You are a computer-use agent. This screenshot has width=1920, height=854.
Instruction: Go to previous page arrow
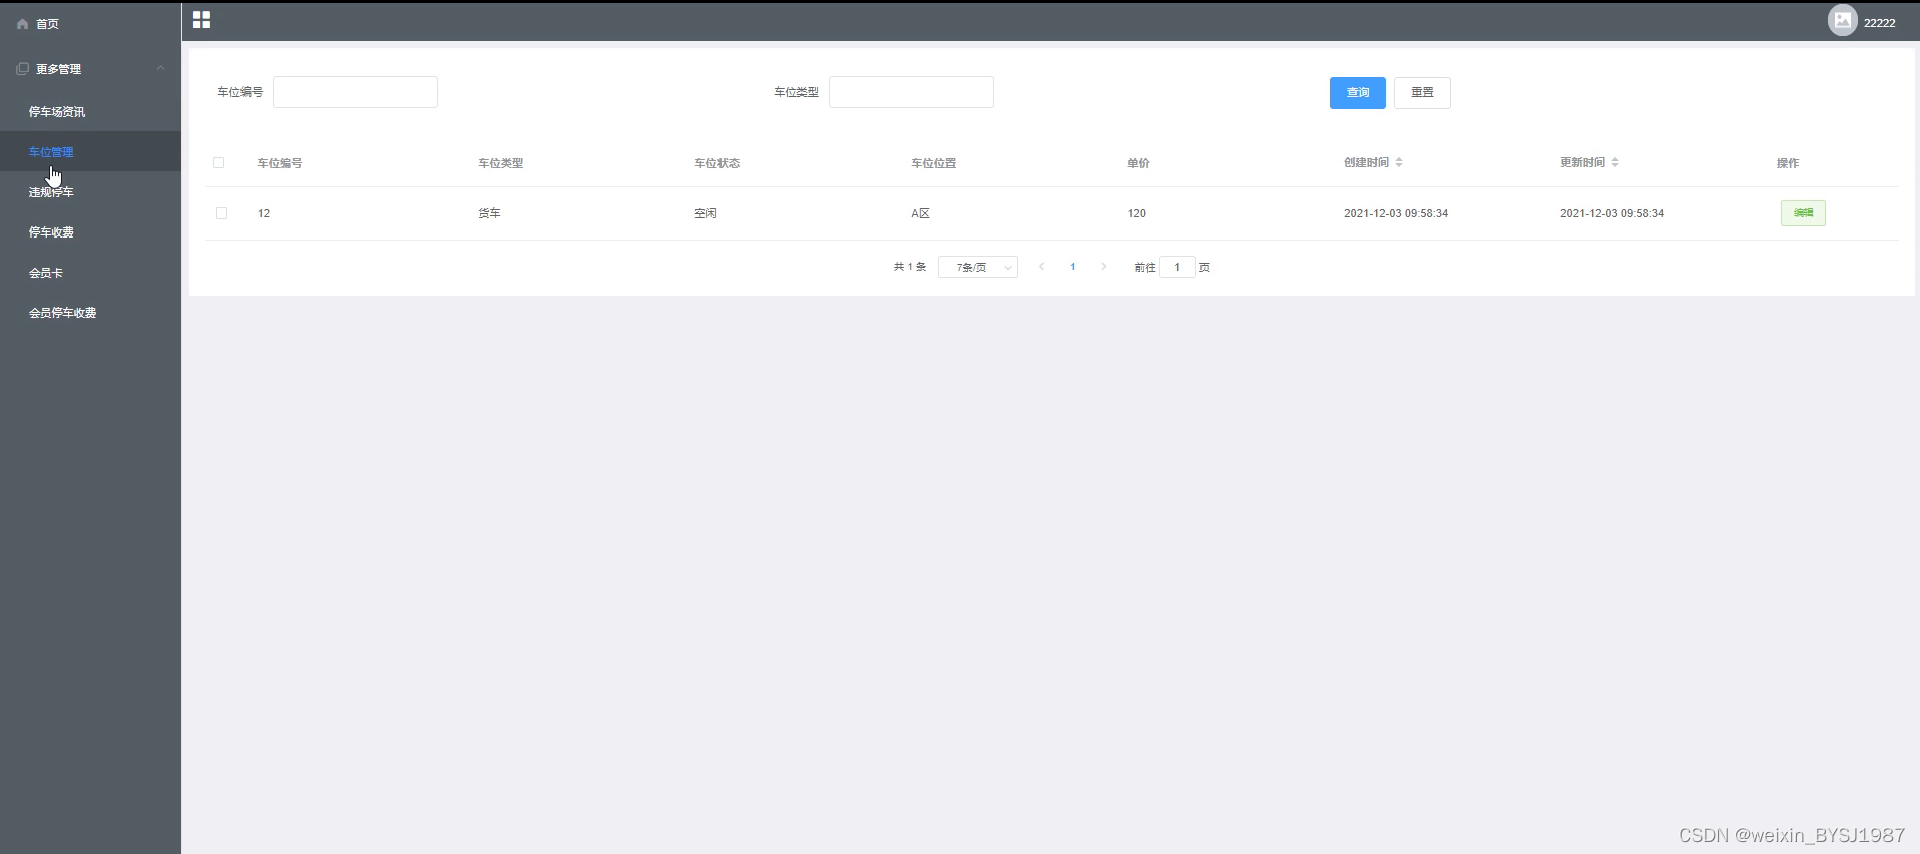click(1041, 267)
